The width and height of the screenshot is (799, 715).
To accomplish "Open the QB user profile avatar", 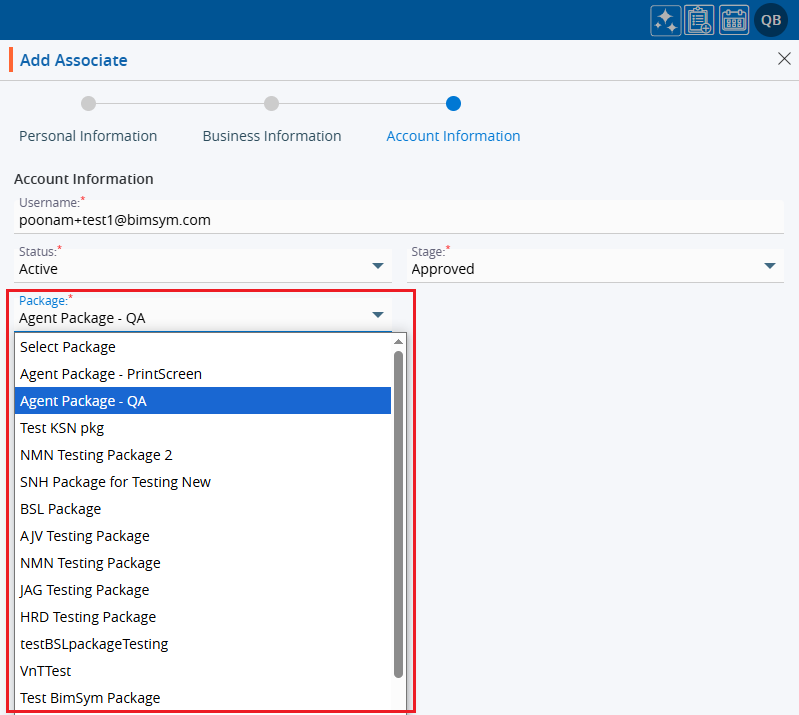I will point(771,20).
